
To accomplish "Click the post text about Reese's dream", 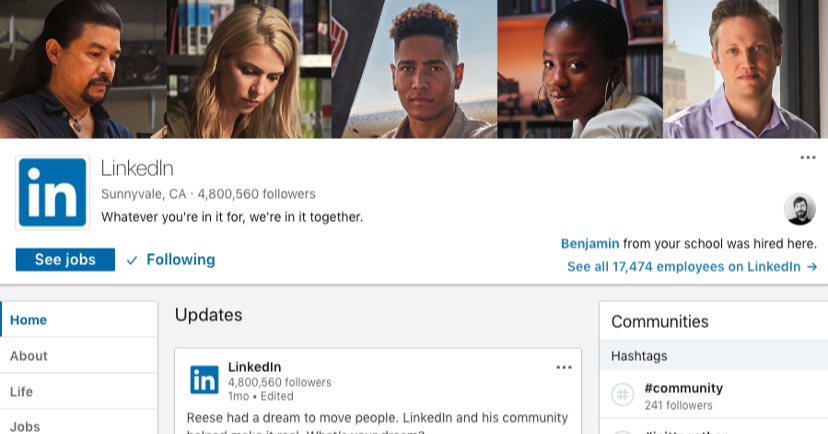I will click(378, 422).
